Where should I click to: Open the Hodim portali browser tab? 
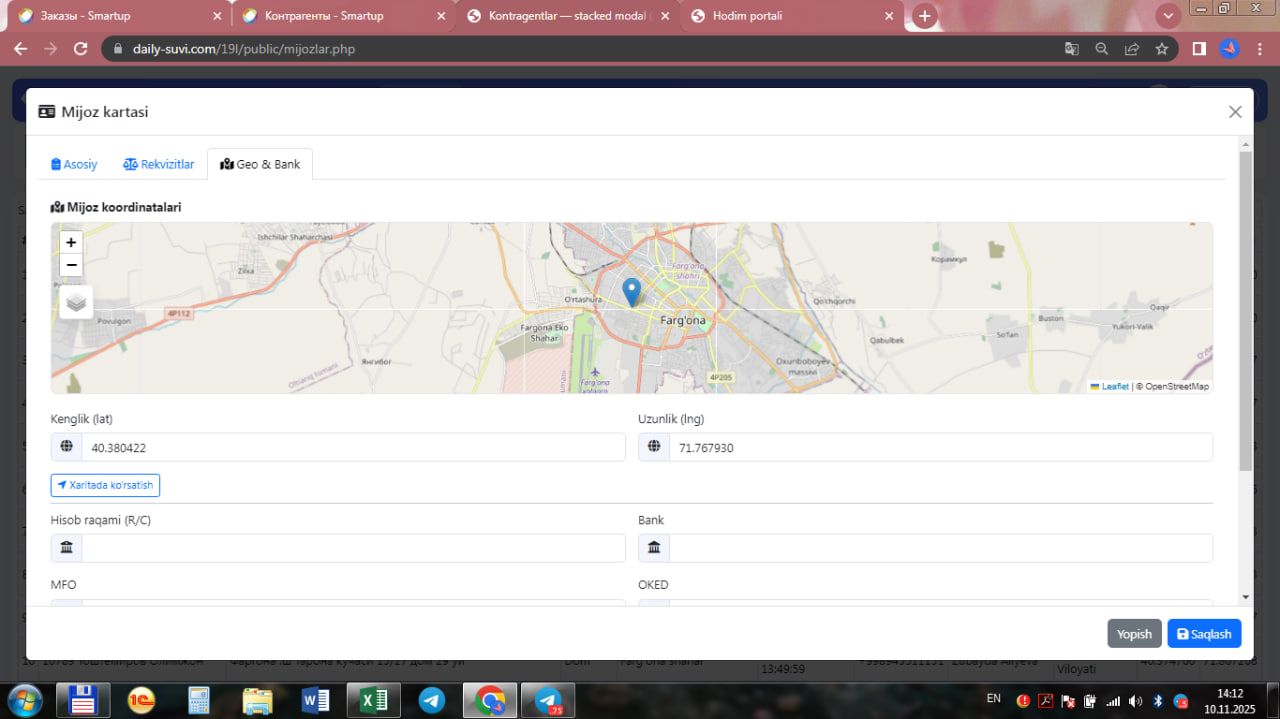(x=790, y=16)
